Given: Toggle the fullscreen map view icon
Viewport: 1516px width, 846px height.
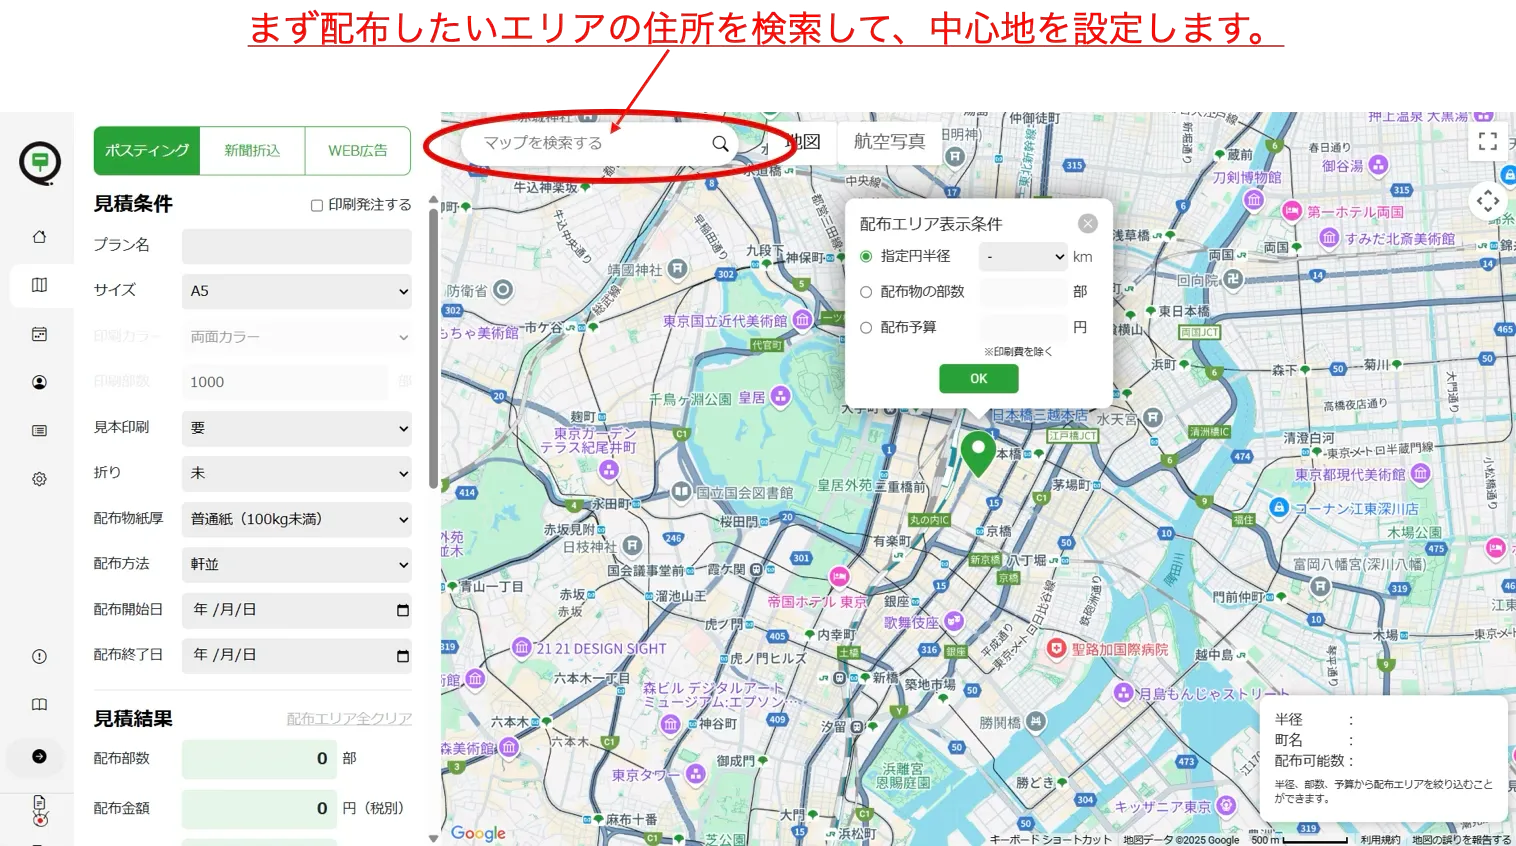Looking at the screenshot, I should pos(1488,141).
